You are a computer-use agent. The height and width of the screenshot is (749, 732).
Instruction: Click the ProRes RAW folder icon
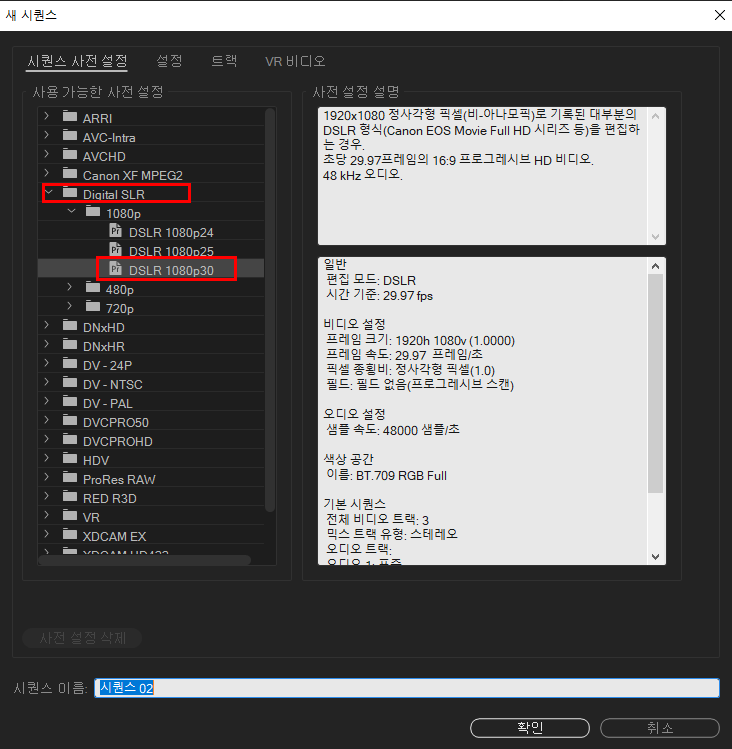click(70, 477)
